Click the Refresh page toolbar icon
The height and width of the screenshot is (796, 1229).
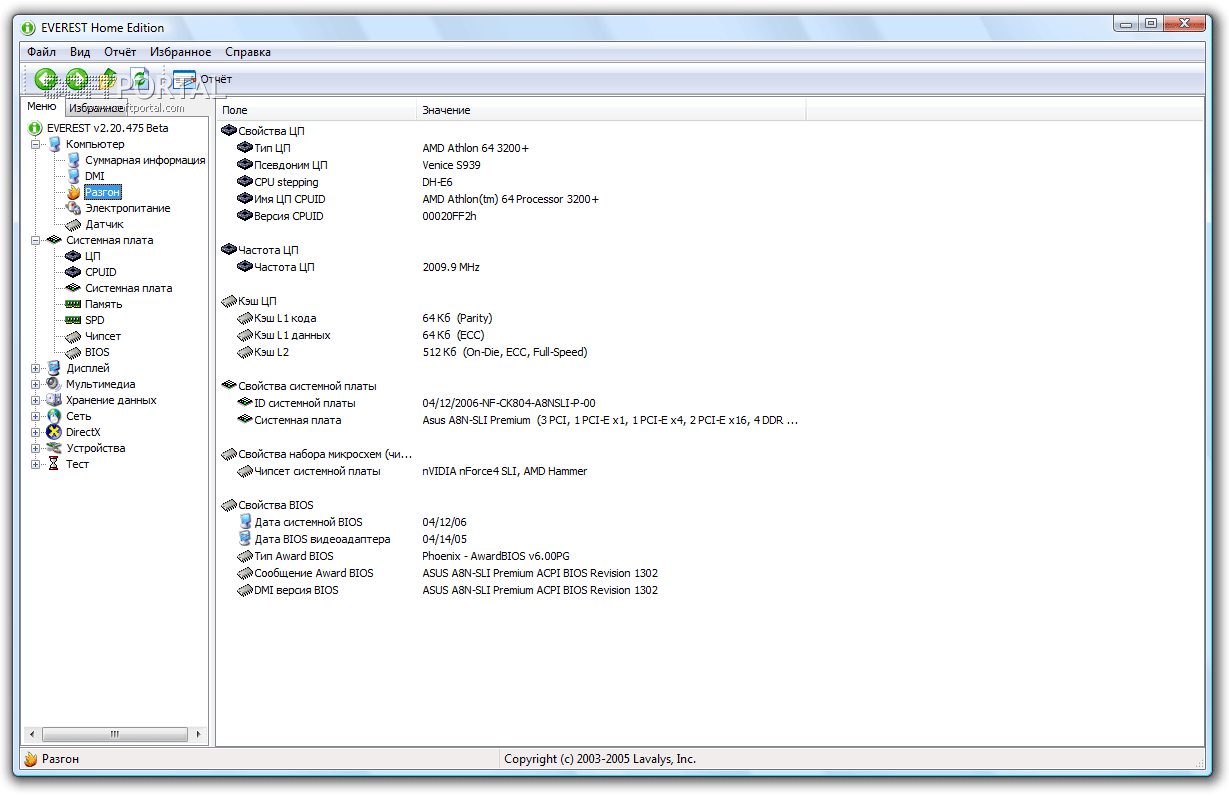coord(139,78)
